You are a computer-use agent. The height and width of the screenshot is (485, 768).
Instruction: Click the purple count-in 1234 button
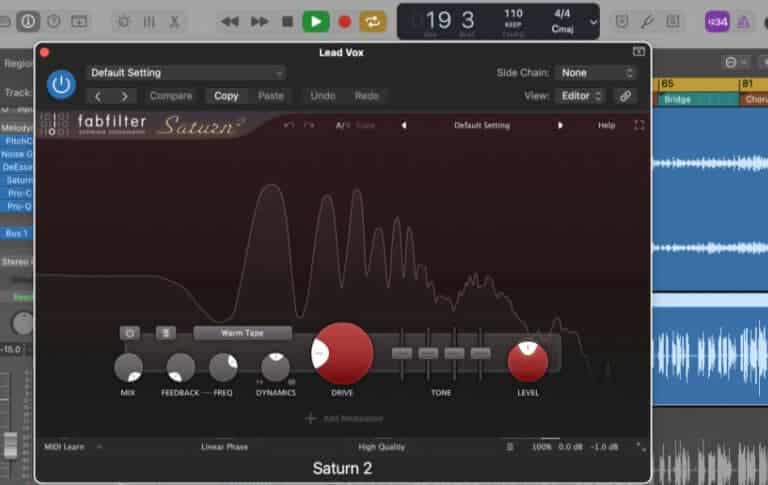click(x=717, y=22)
